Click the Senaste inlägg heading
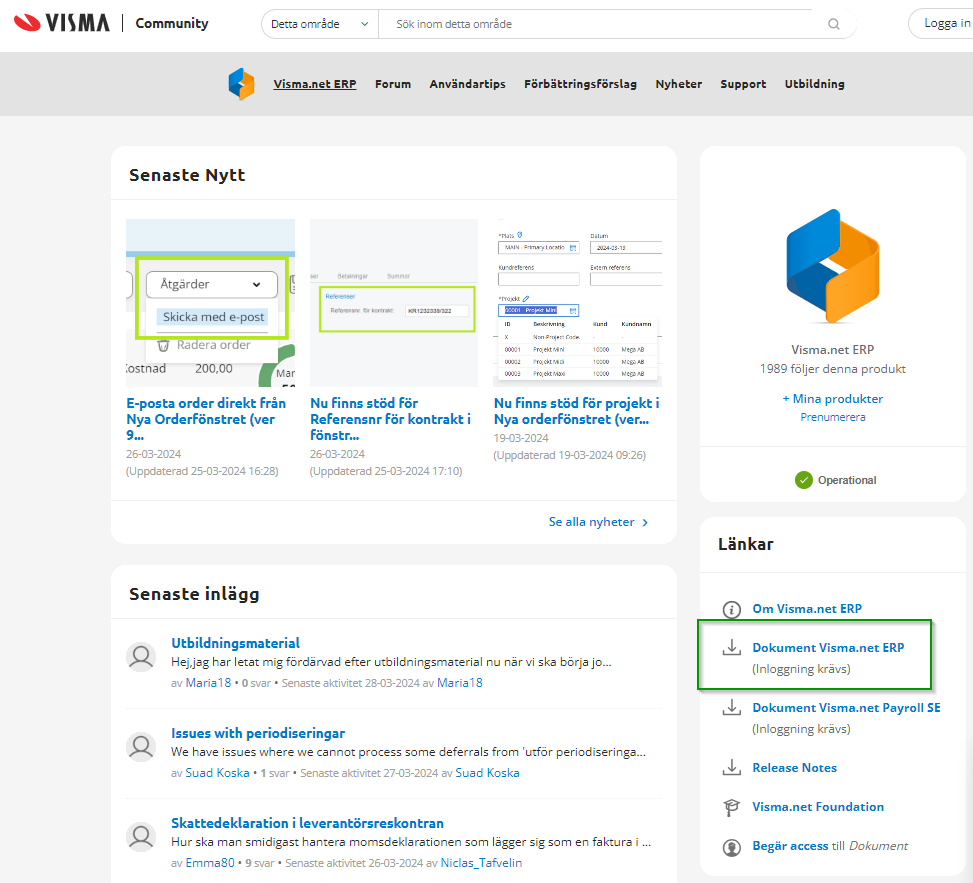Screen dimensions: 973x883 194,594
